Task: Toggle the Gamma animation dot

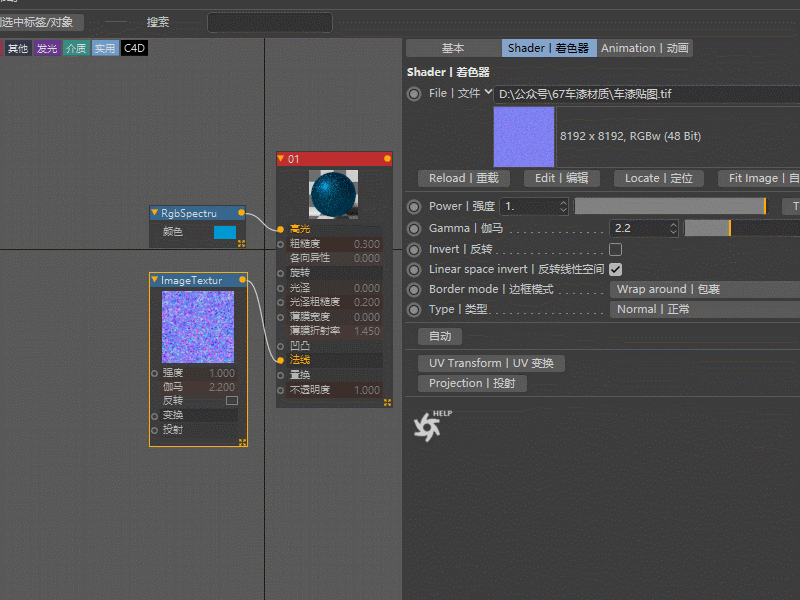Action: (x=414, y=229)
